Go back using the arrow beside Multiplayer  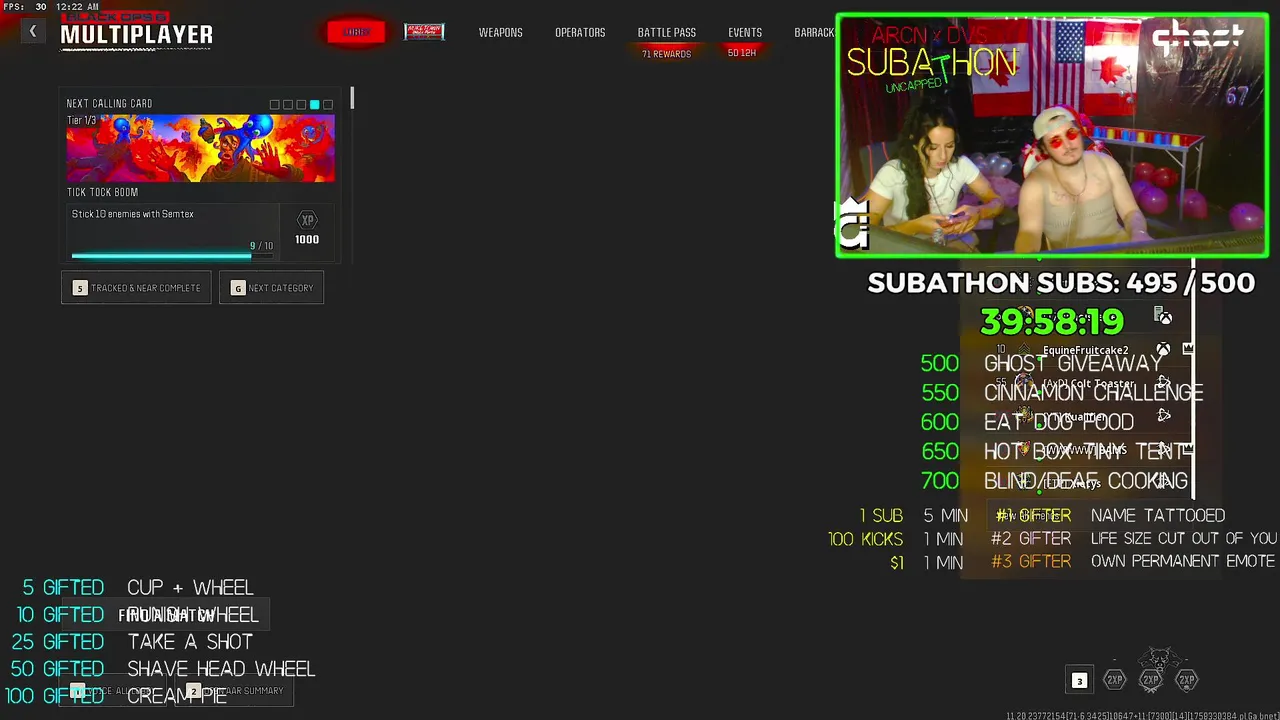pyautogui.click(x=33, y=32)
